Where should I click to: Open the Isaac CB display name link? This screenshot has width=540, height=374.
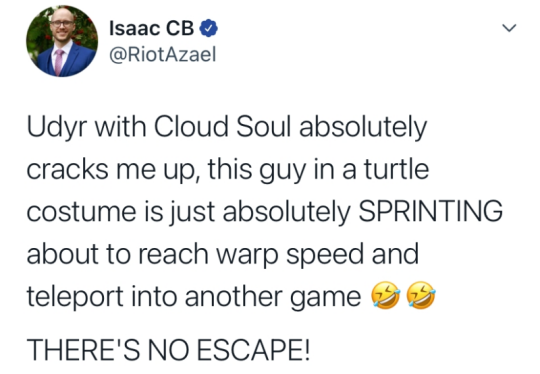point(152,28)
